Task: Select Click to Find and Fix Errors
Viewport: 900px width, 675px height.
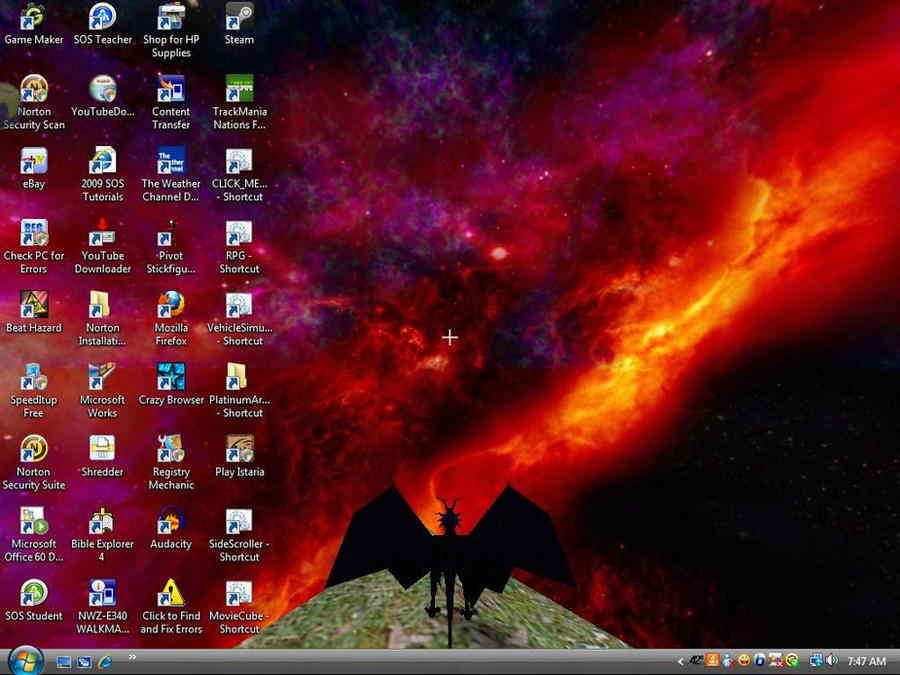Action: pos(171,607)
